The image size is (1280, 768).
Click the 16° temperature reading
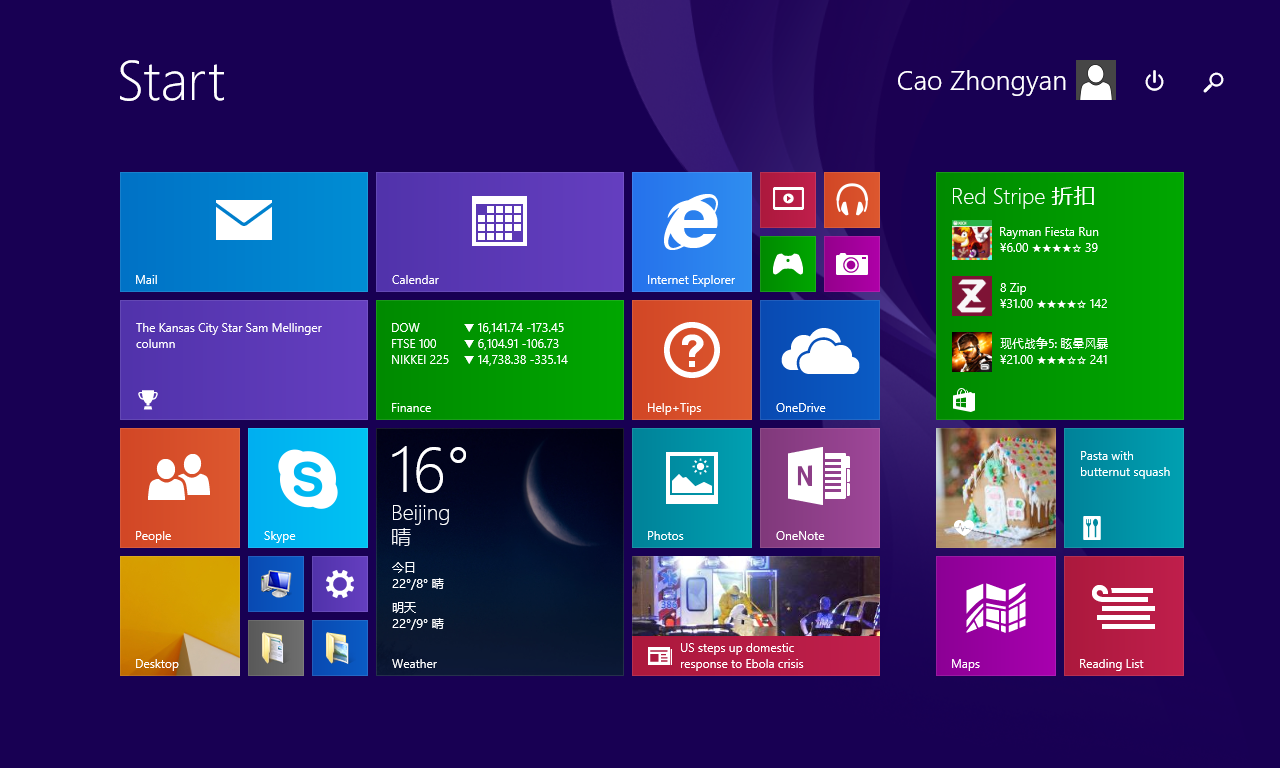[x=429, y=470]
